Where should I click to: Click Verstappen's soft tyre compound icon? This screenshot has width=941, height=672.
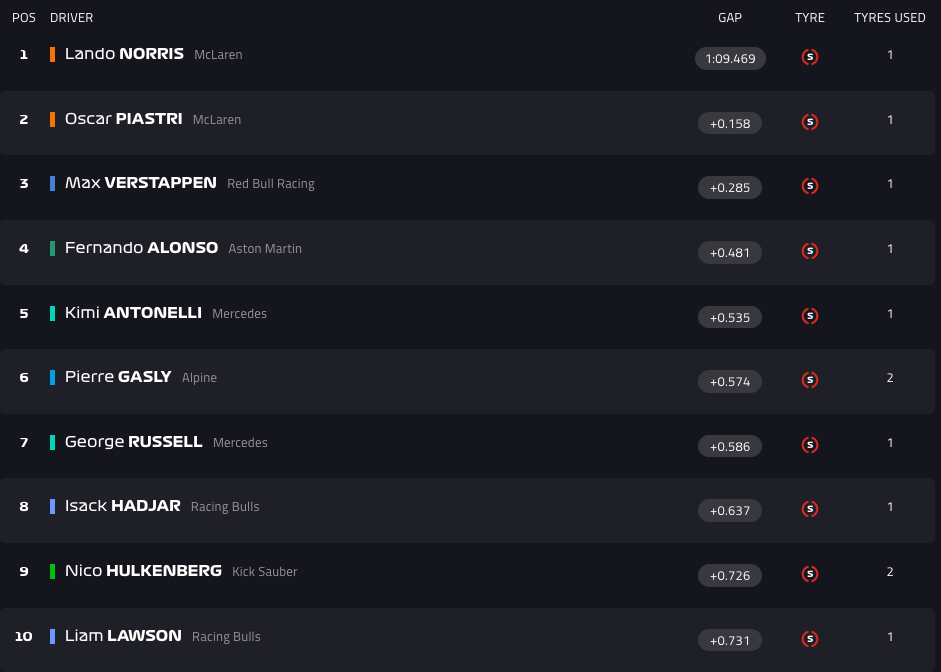810,186
